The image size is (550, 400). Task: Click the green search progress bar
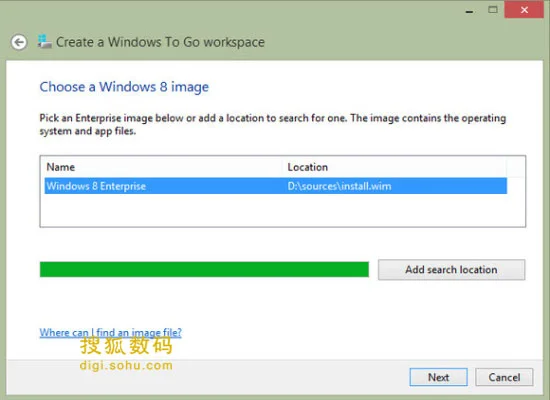(204, 269)
